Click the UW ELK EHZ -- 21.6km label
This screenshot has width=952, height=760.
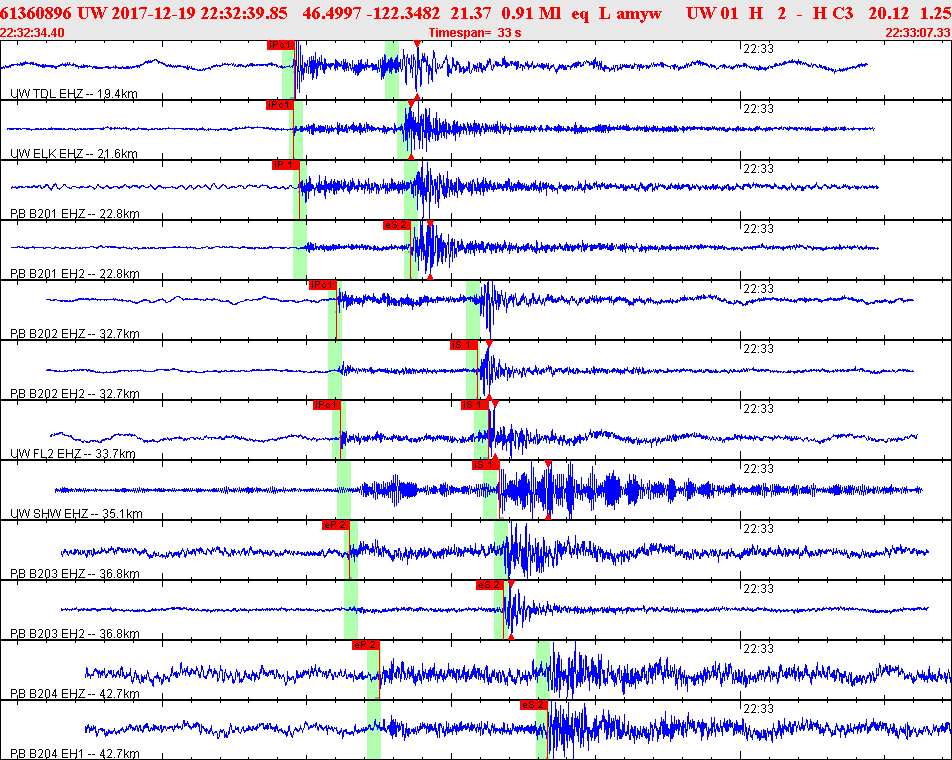pyautogui.click(x=74, y=154)
